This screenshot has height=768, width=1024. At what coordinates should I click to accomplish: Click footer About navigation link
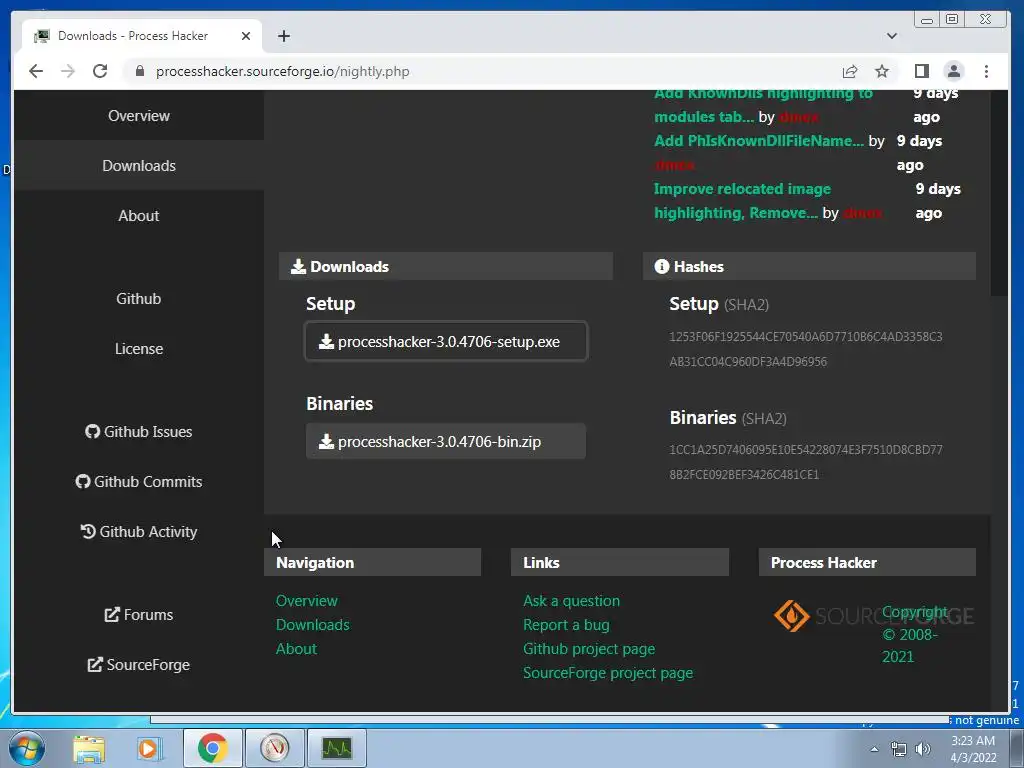click(x=296, y=649)
